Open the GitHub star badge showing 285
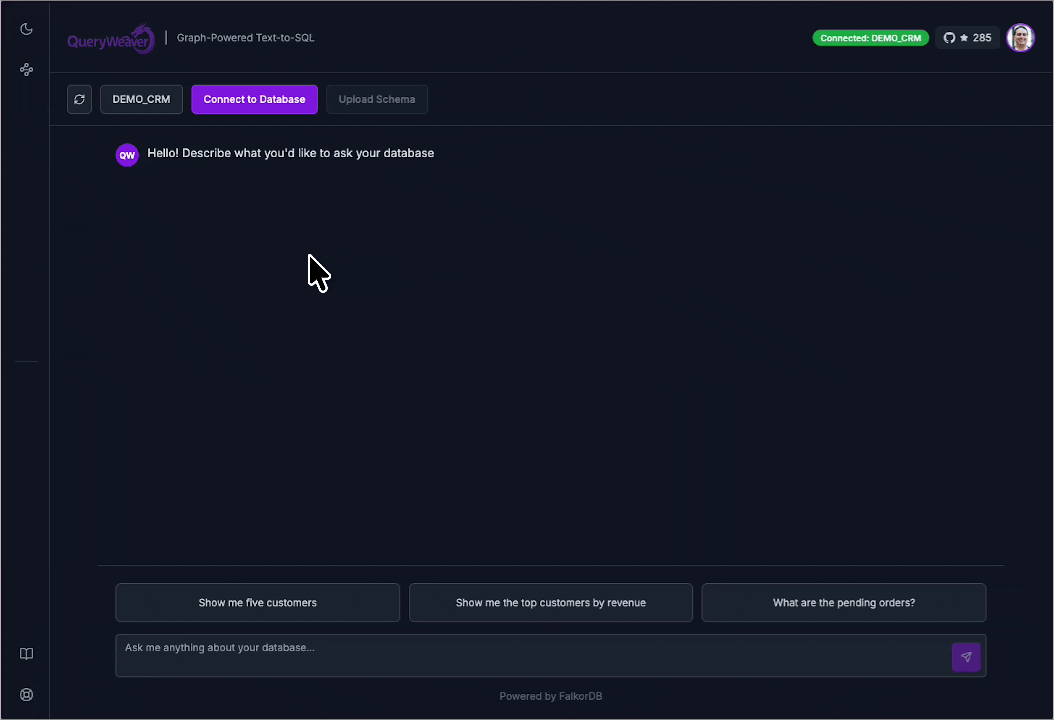1054x720 pixels. tap(967, 37)
